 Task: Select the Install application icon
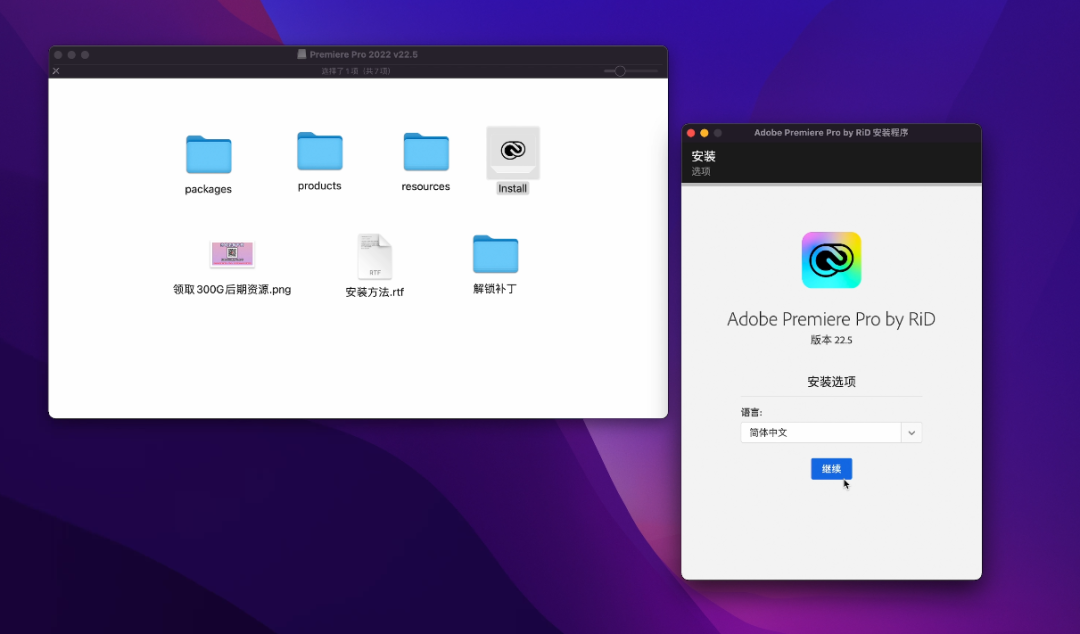[x=513, y=152]
